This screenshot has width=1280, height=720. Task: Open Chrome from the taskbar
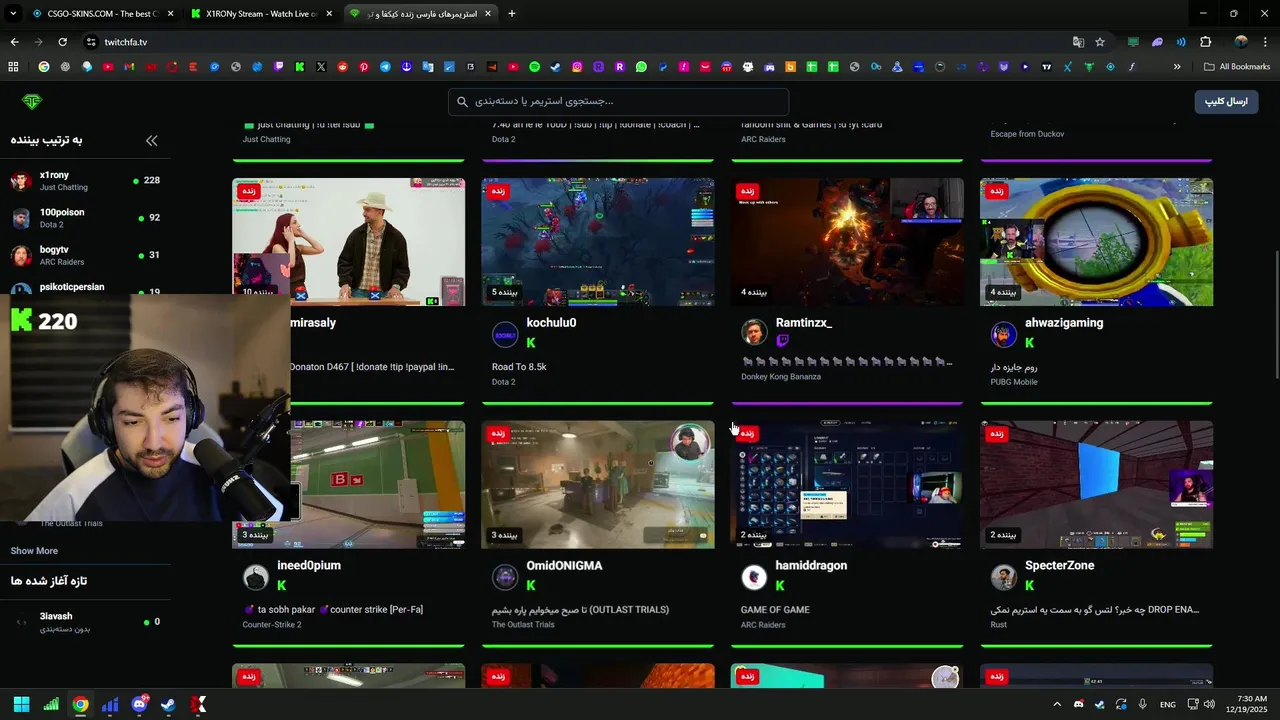click(x=80, y=704)
